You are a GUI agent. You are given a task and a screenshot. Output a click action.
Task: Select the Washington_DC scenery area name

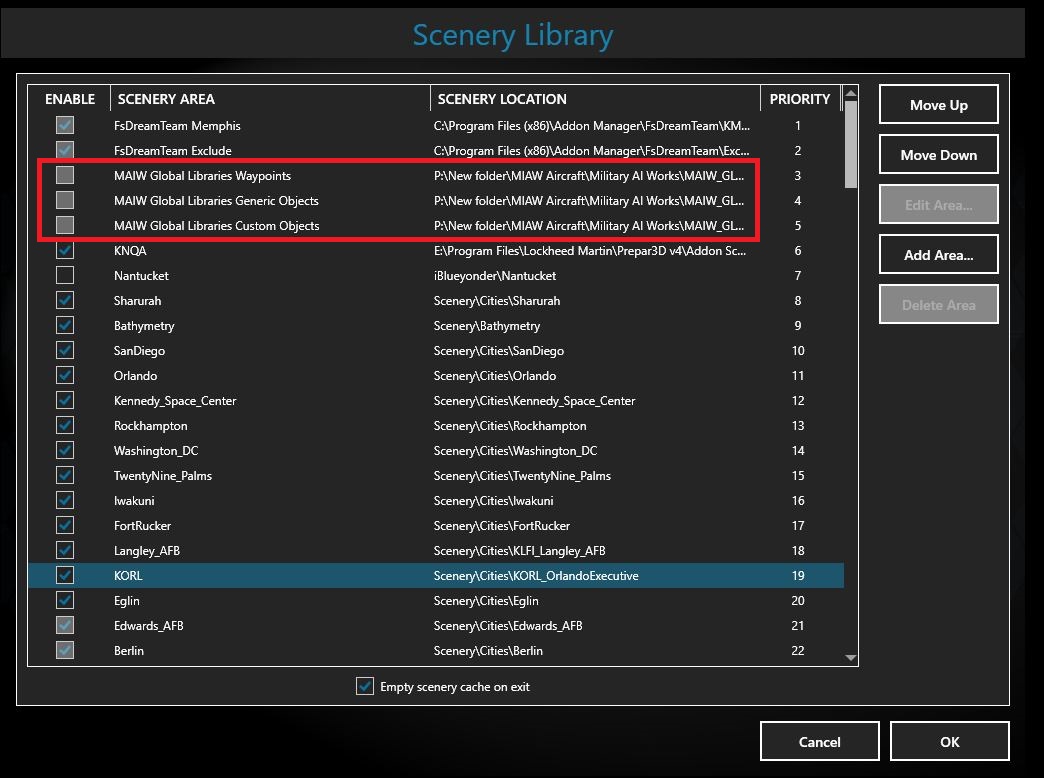point(156,450)
